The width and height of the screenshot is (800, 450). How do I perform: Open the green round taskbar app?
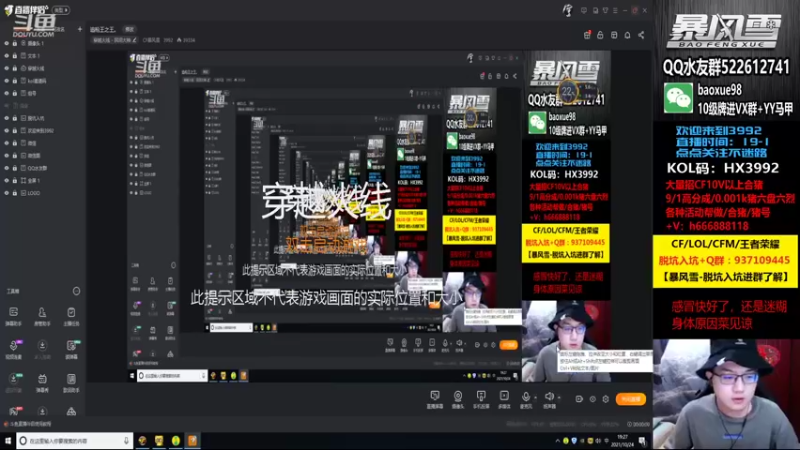click(x=176, y=441)
